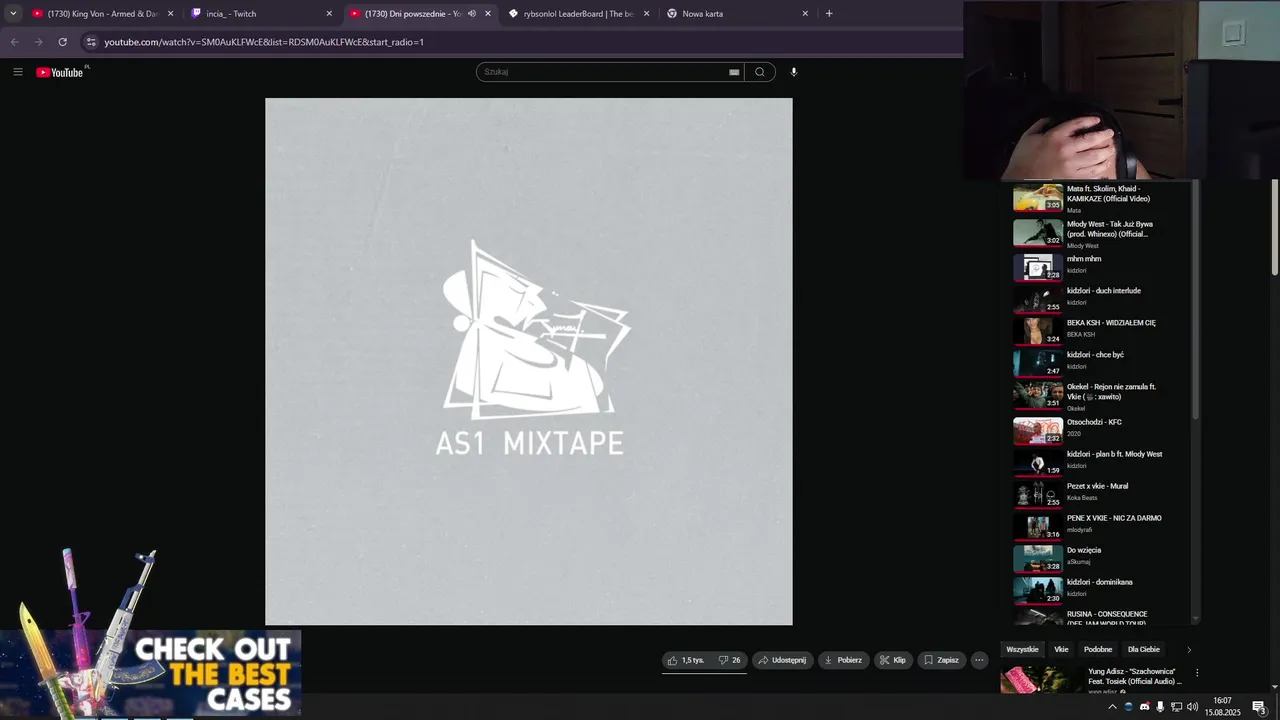Go back with the browser back arrow
Viewport: 1280px width, 720px height.
click(14, 42)
